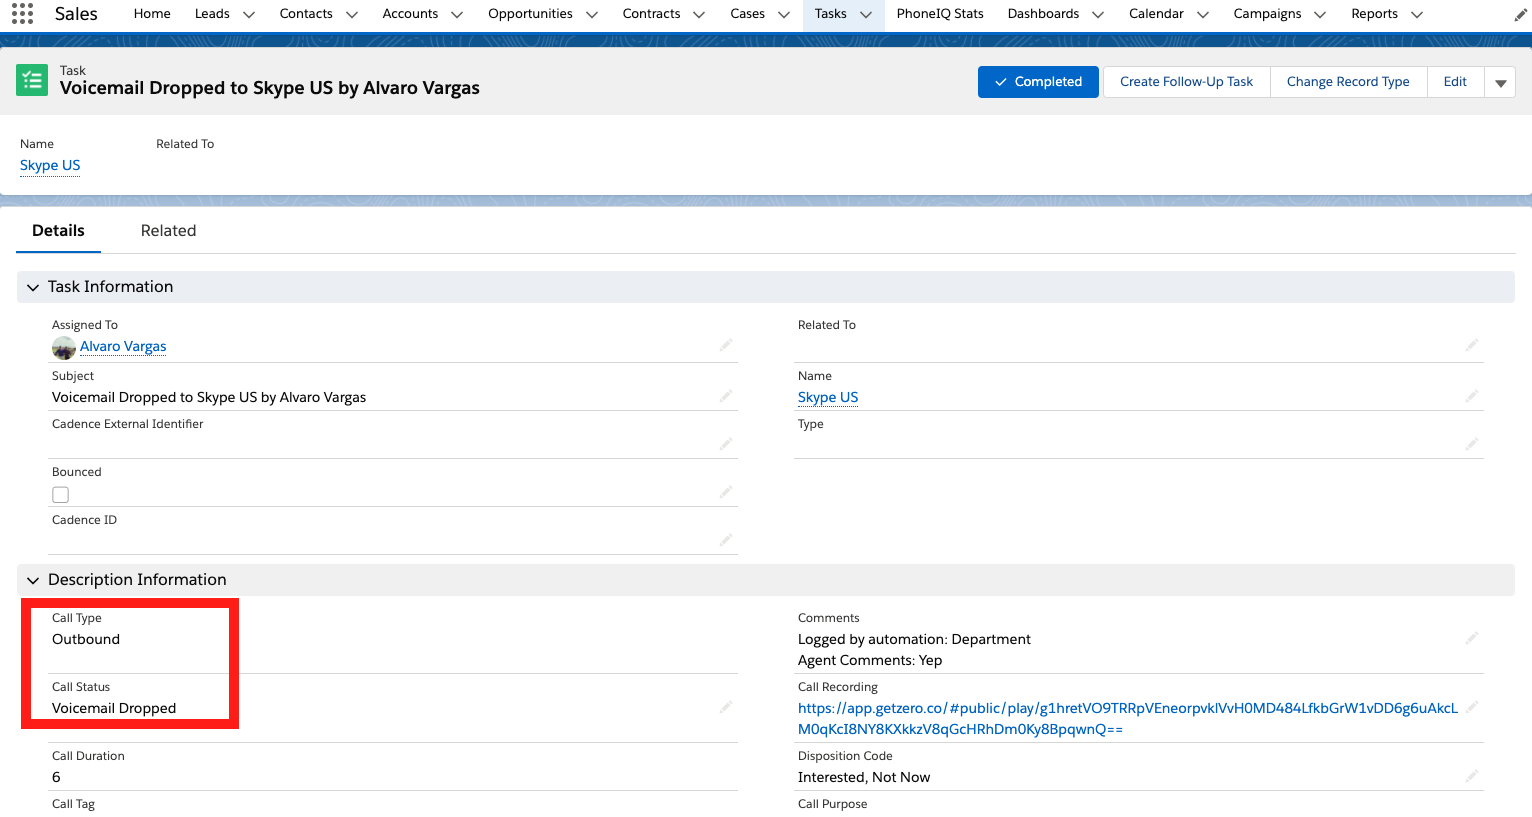The image size is (1532, 817).
Task: Collapse the Description Information section
Action: (33, 580)
